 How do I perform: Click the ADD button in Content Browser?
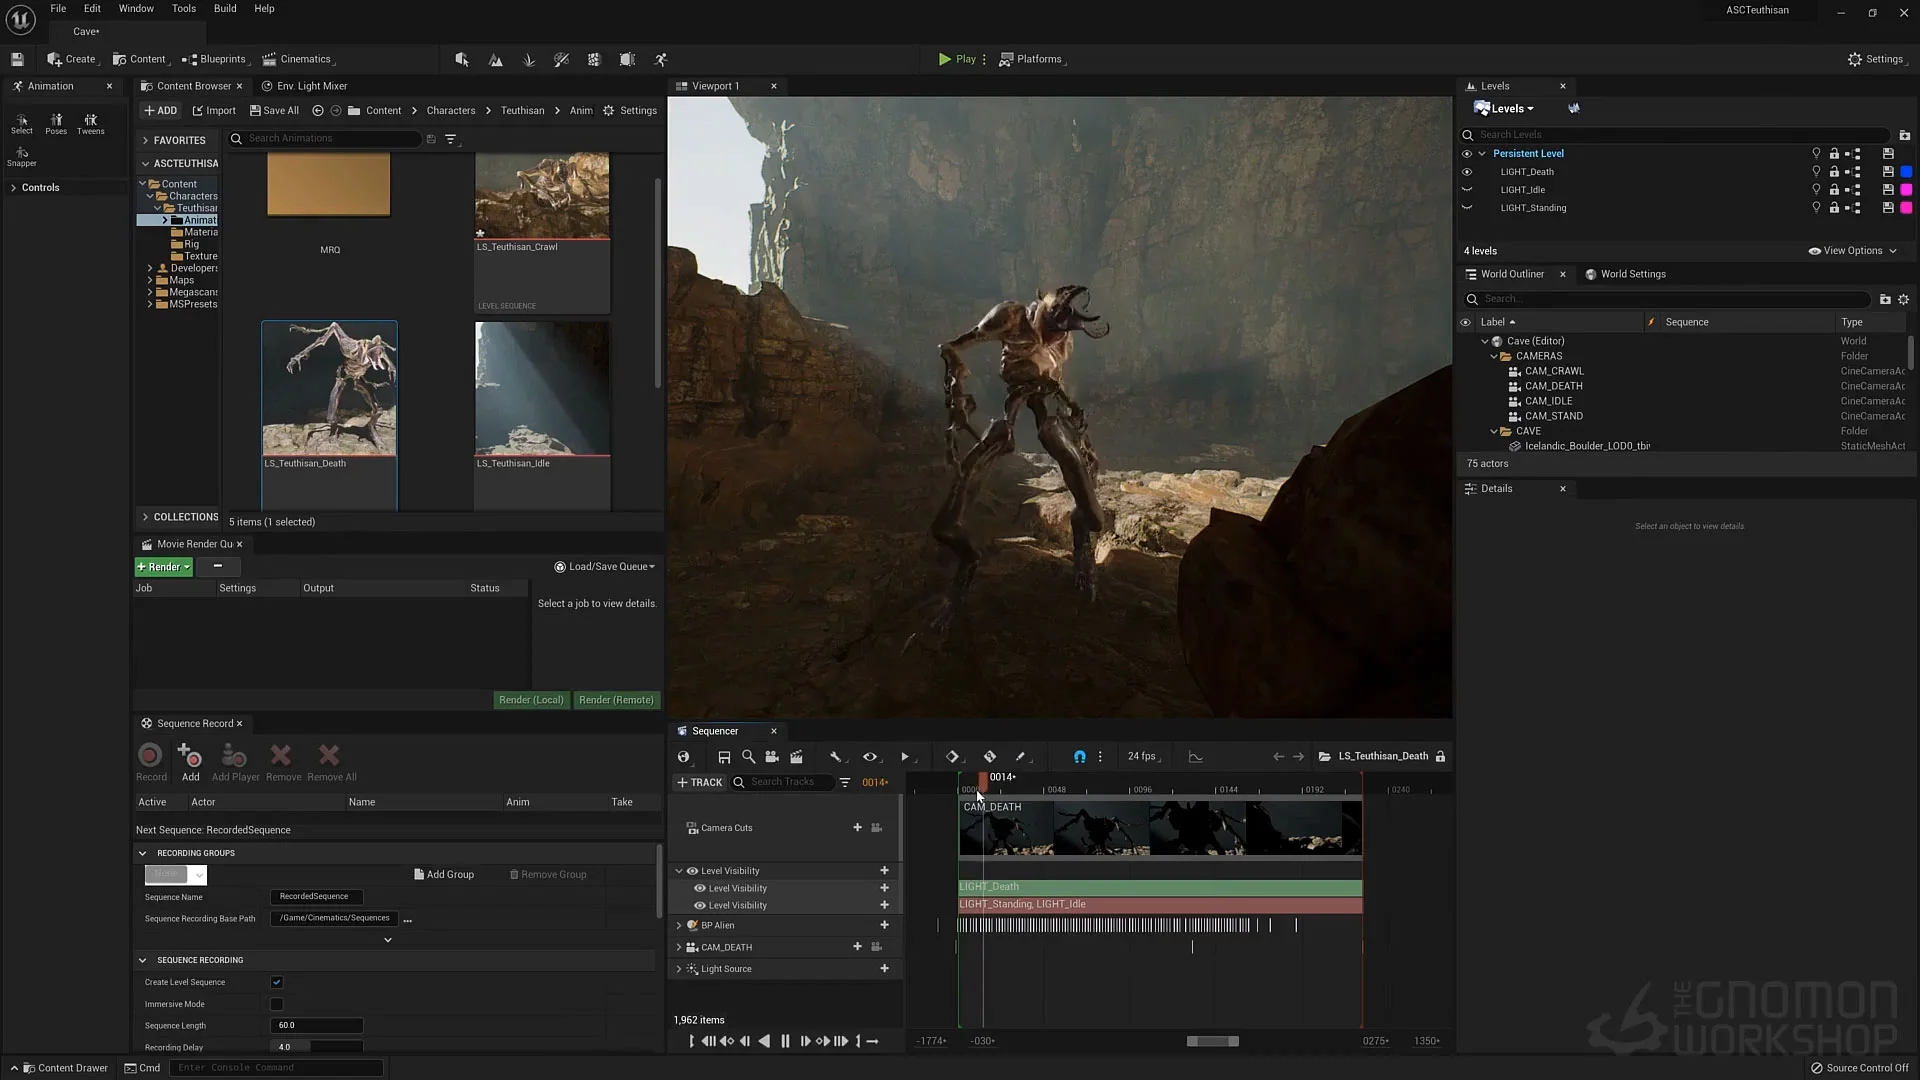(161, 111)
